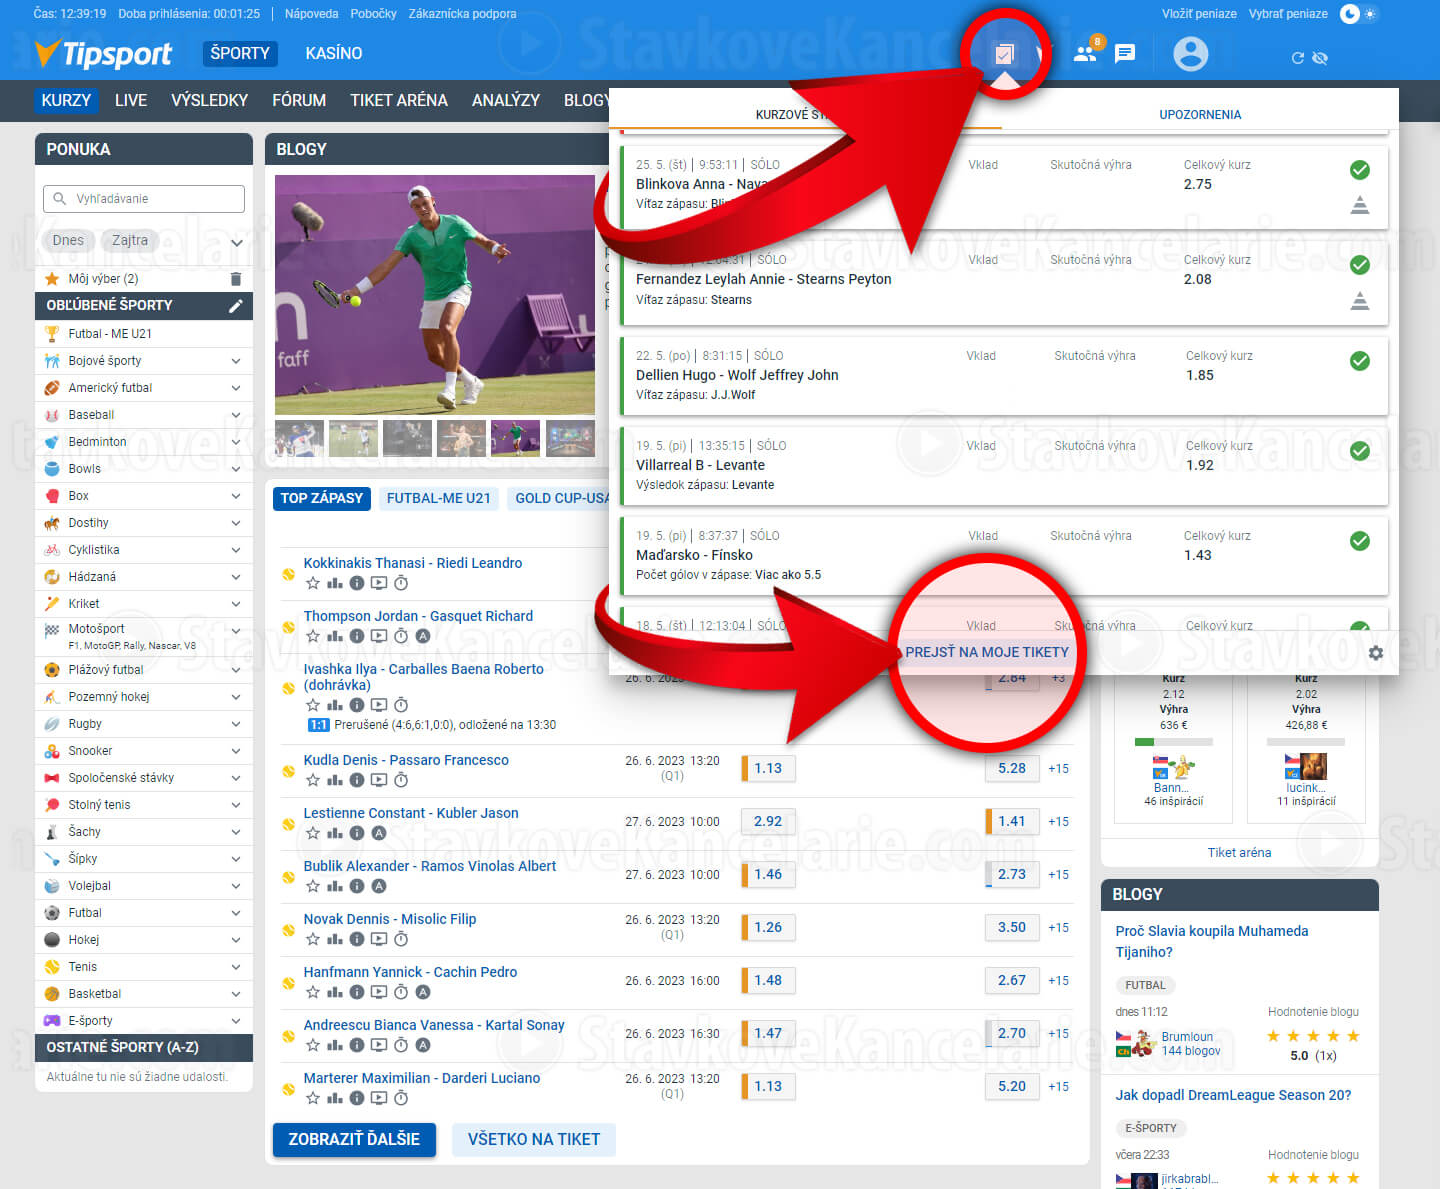Select the FUTBAL-ME U21 matches tab
1440x1189 pixels.
[439, 498]
